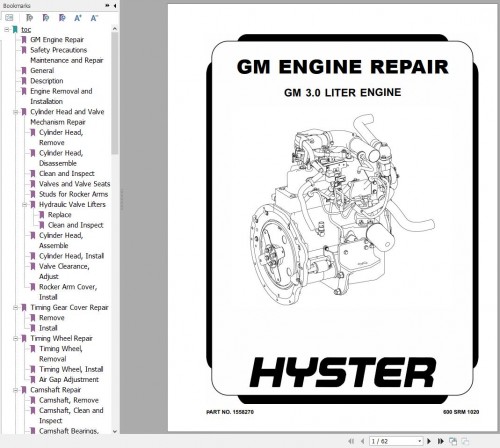The height and width of the screenshot is (448, 500).
Task: Open Timing Wheel, Install bookmark
Action: pos(71,369)
